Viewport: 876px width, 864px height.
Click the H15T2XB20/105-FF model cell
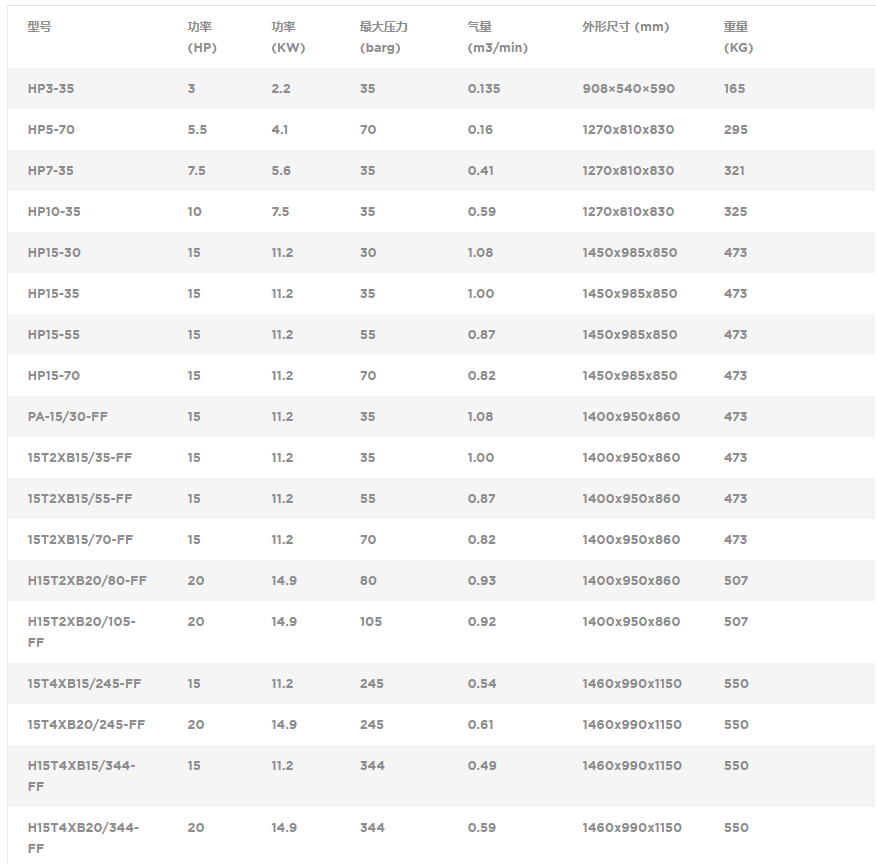pos(81,631)
